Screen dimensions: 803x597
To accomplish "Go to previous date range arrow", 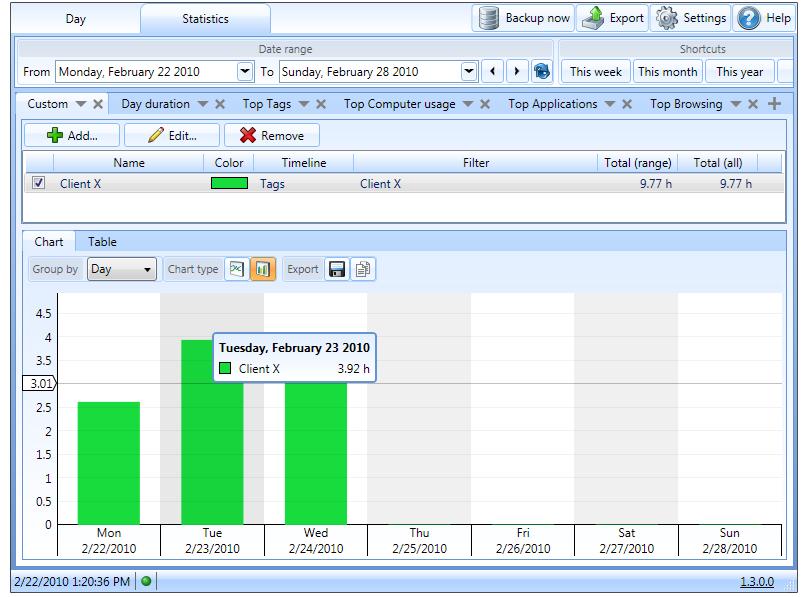I will [493, 71].
